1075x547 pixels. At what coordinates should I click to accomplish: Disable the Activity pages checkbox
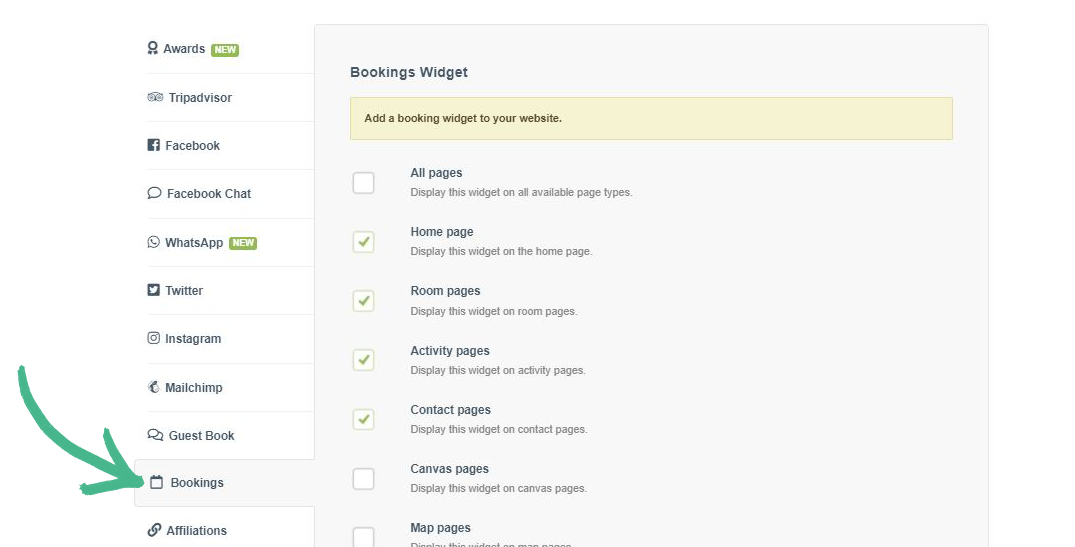(x=363, y=360)
